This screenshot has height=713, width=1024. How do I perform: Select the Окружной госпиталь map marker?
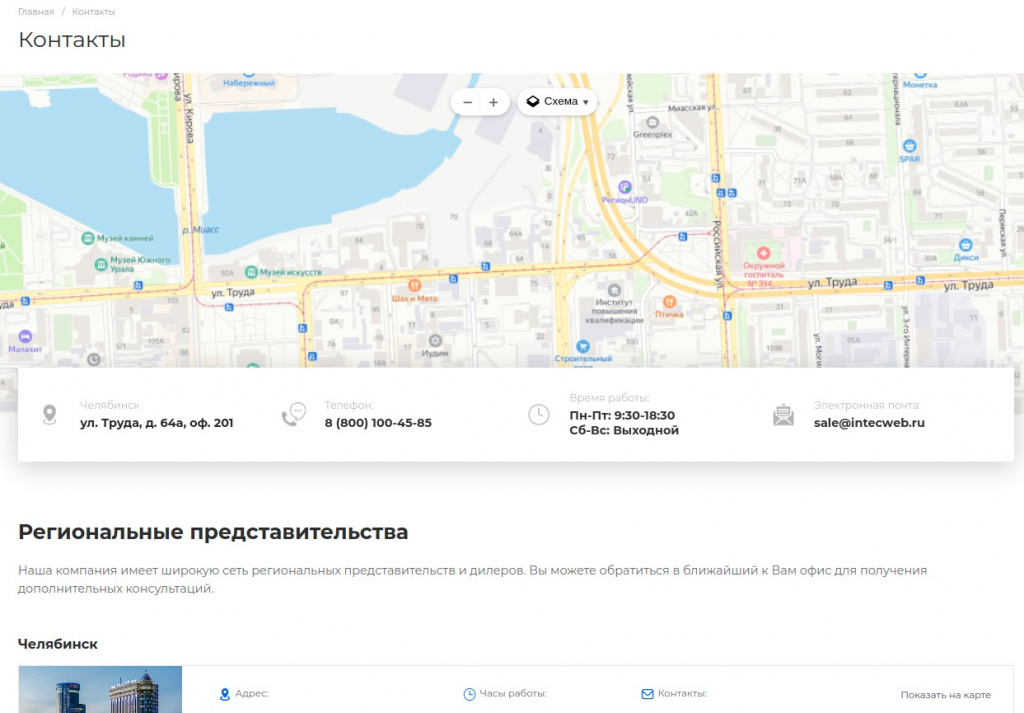point(765,254)
